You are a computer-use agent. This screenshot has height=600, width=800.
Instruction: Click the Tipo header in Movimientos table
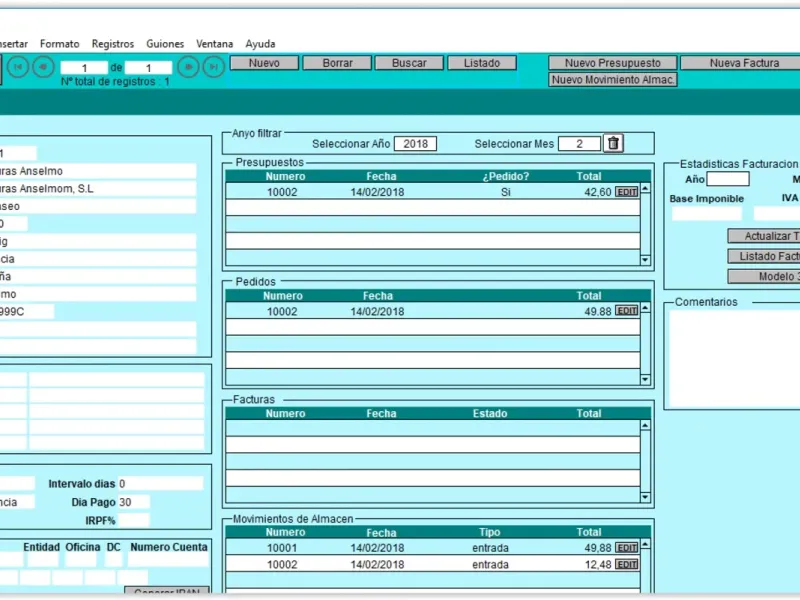click(x=489, y=532)
